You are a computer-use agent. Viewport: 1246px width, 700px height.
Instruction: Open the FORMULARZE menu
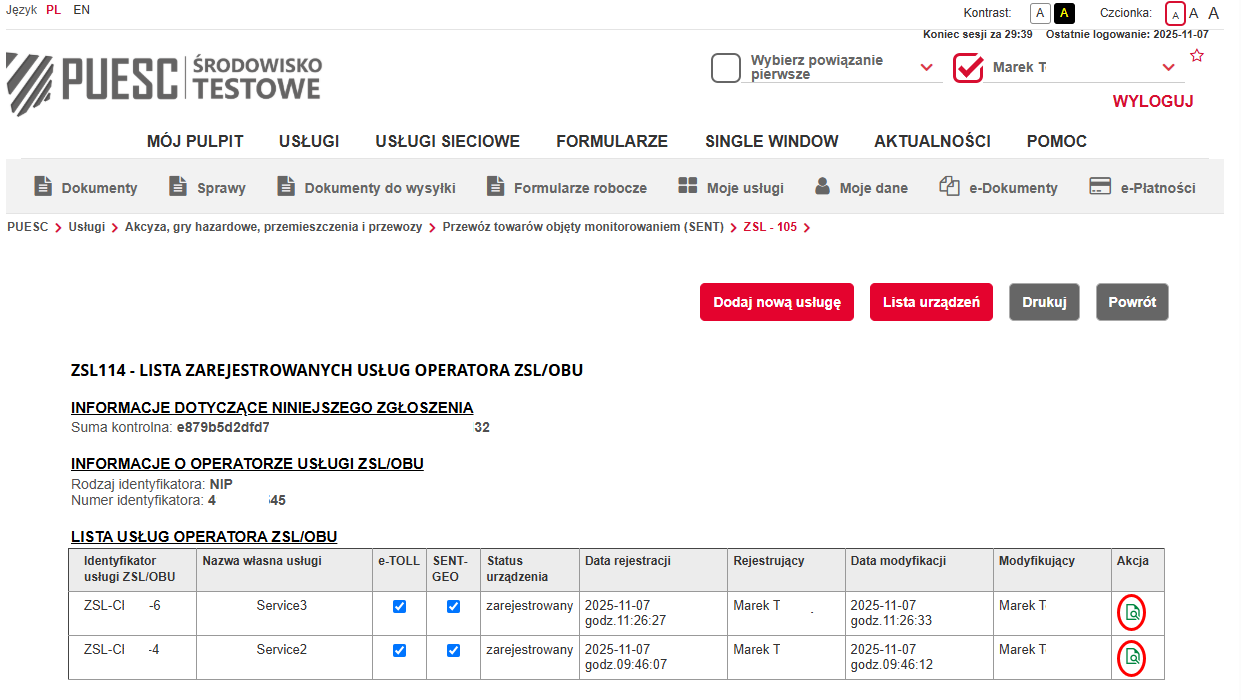tap(612, 141)
